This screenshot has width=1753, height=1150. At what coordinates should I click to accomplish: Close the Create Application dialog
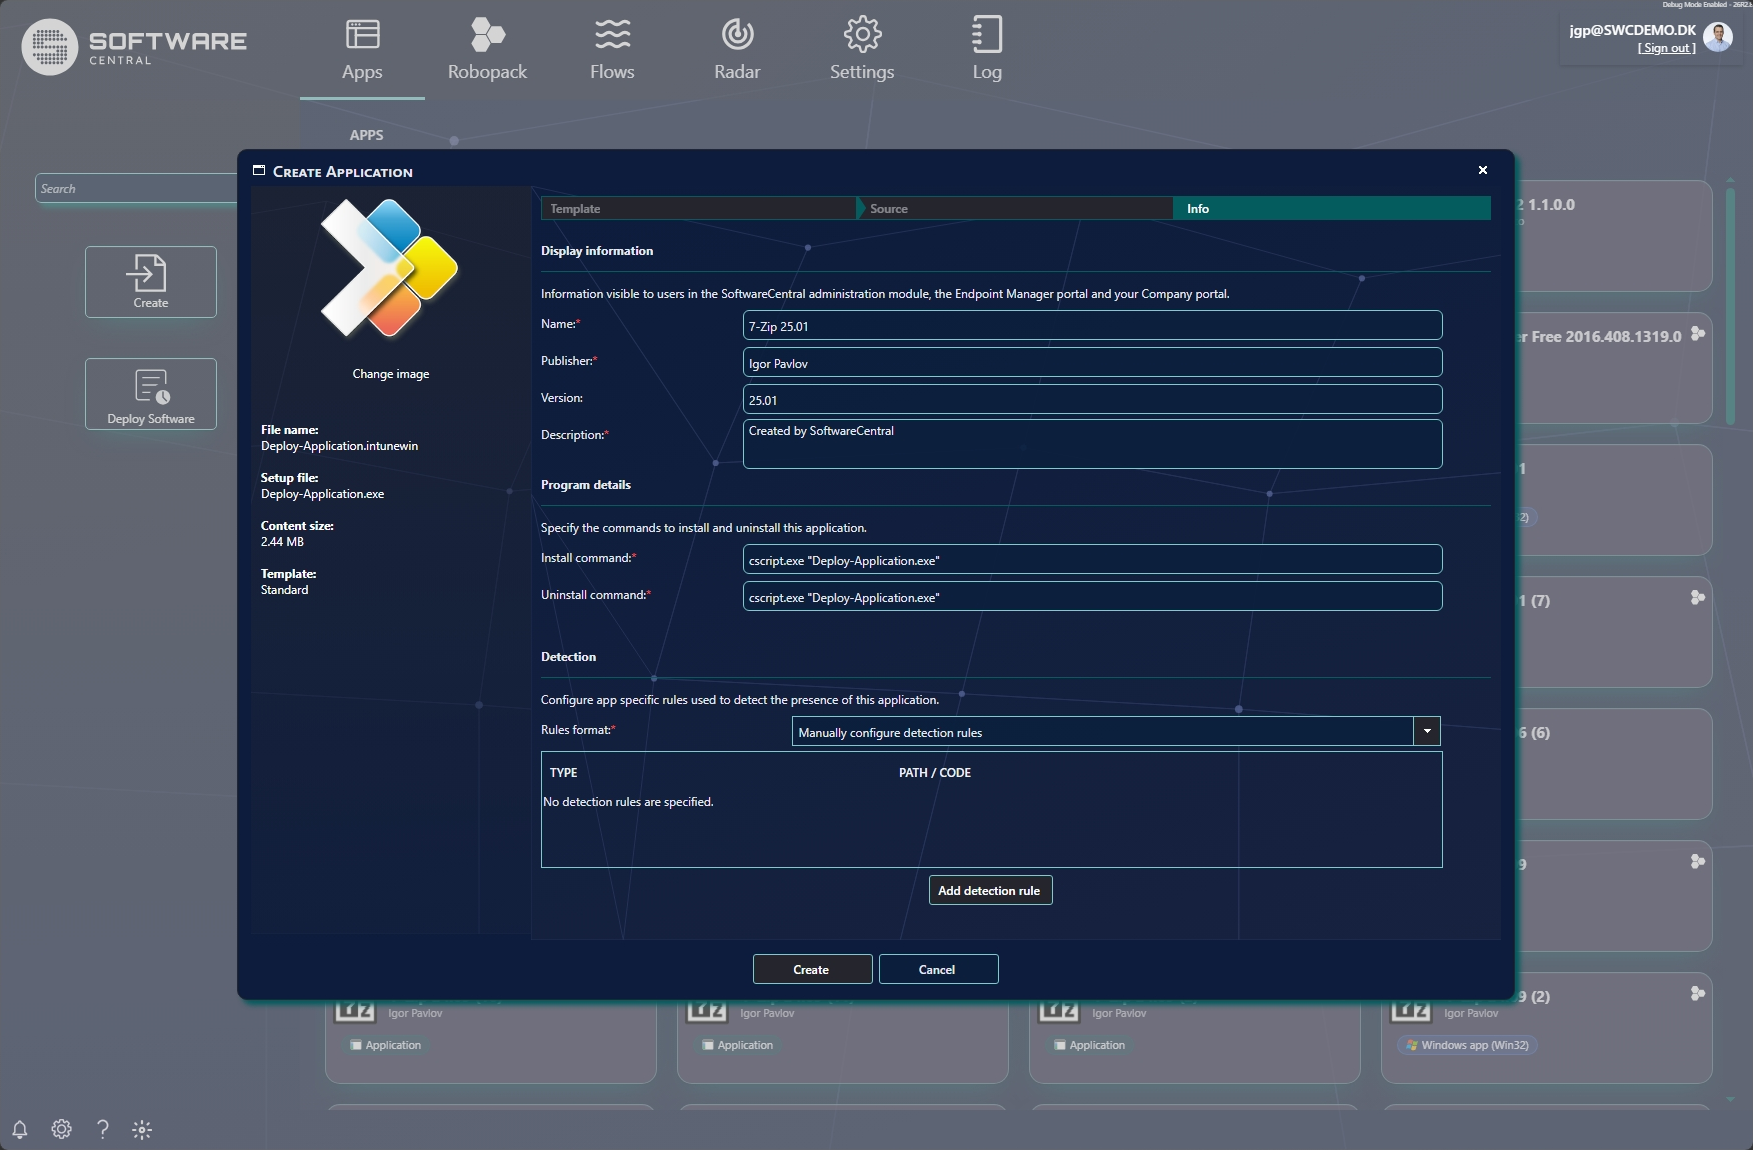[x=1483, y=170]
